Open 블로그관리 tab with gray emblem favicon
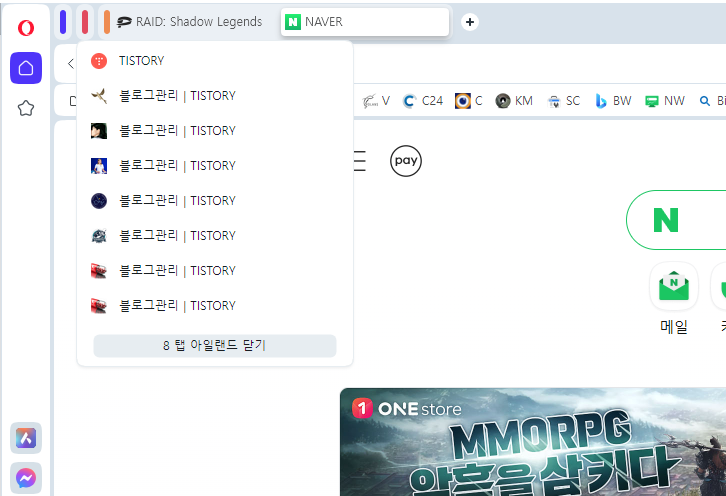The height and width of the screenshot is (496, 726). tap(215, 236)
